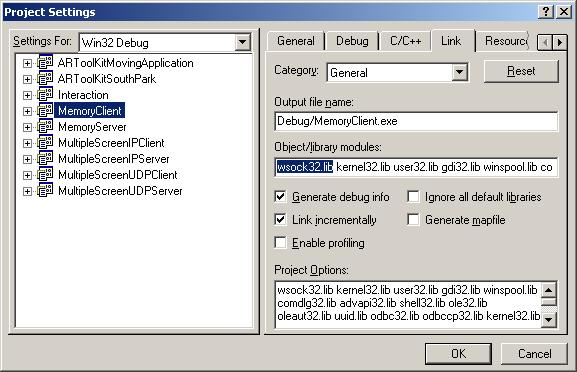Expand the MultipleScreenIPServer tree node
The image size is (577, 372).
click(x=27, y=159)
